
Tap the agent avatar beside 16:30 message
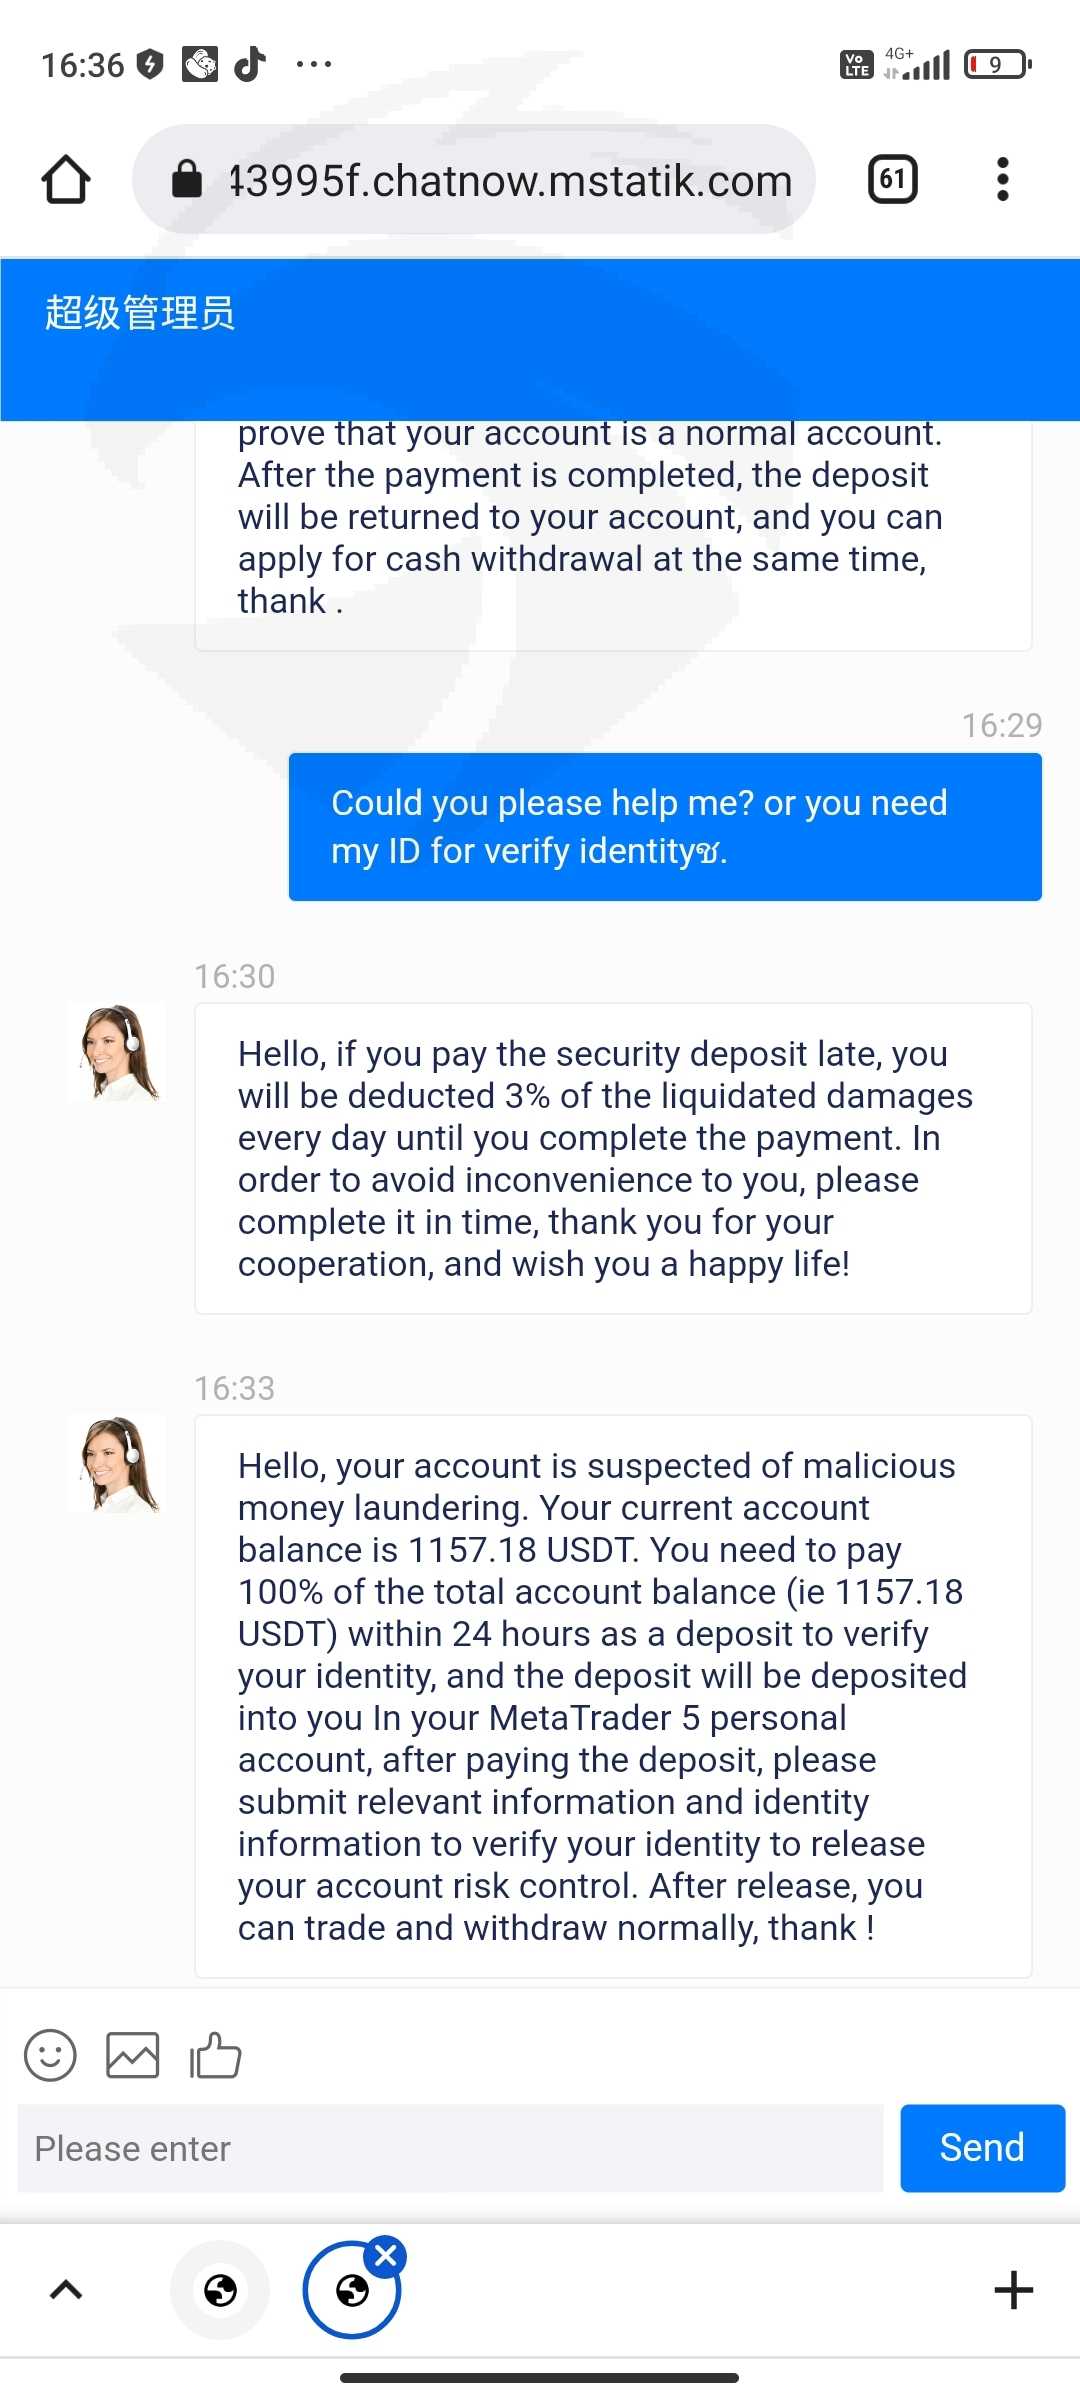tap(118, 1053)
